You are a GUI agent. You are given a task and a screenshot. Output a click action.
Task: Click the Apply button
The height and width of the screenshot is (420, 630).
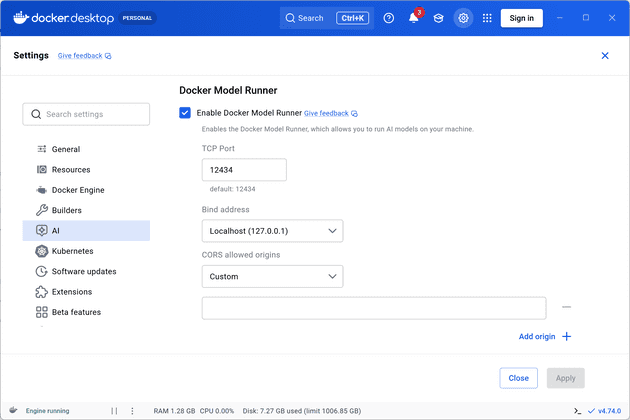click(565, 378)
